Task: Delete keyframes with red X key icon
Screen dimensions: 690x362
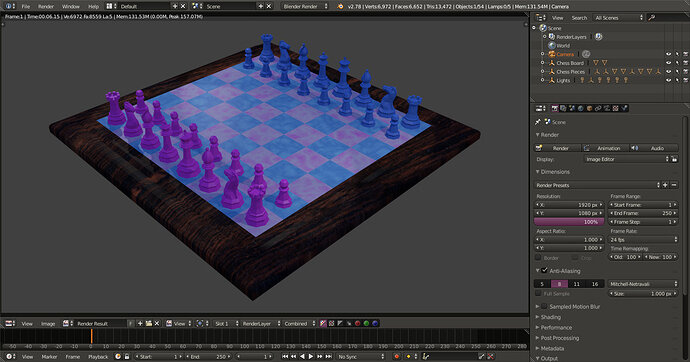Action: tap(490, 357)
